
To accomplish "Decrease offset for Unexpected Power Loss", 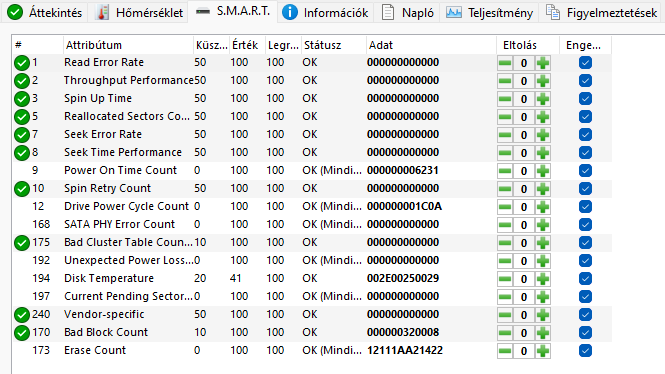I will pos(505,261).
